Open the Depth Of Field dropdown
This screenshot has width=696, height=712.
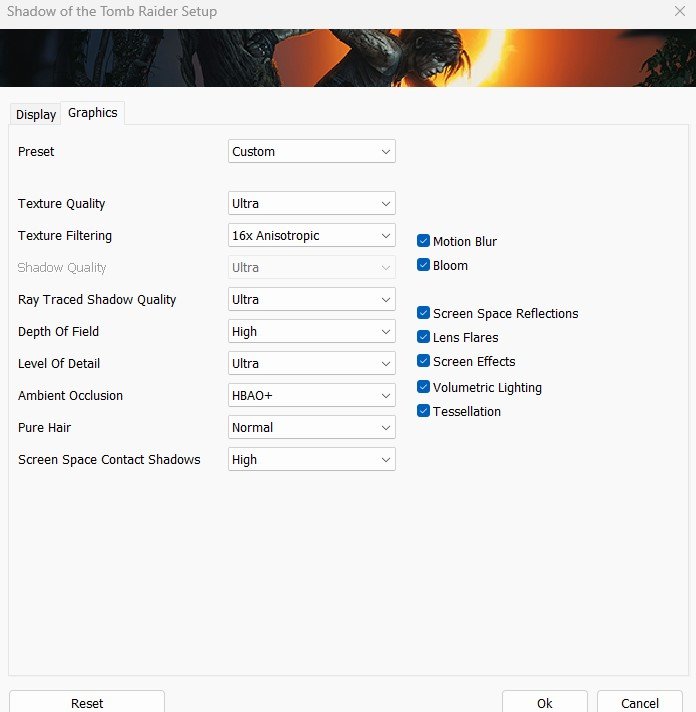(x=311, y=331)
